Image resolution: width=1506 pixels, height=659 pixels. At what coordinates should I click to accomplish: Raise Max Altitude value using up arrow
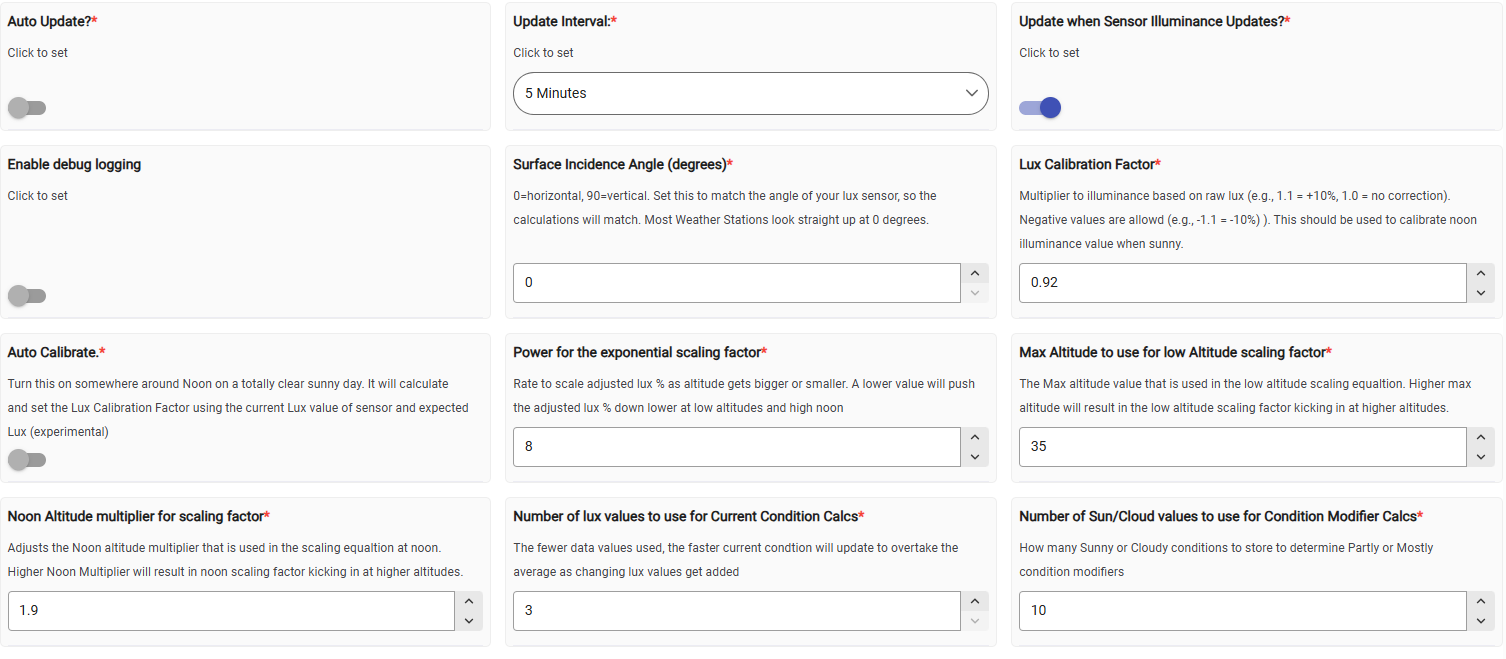(x=1481, y=437)
